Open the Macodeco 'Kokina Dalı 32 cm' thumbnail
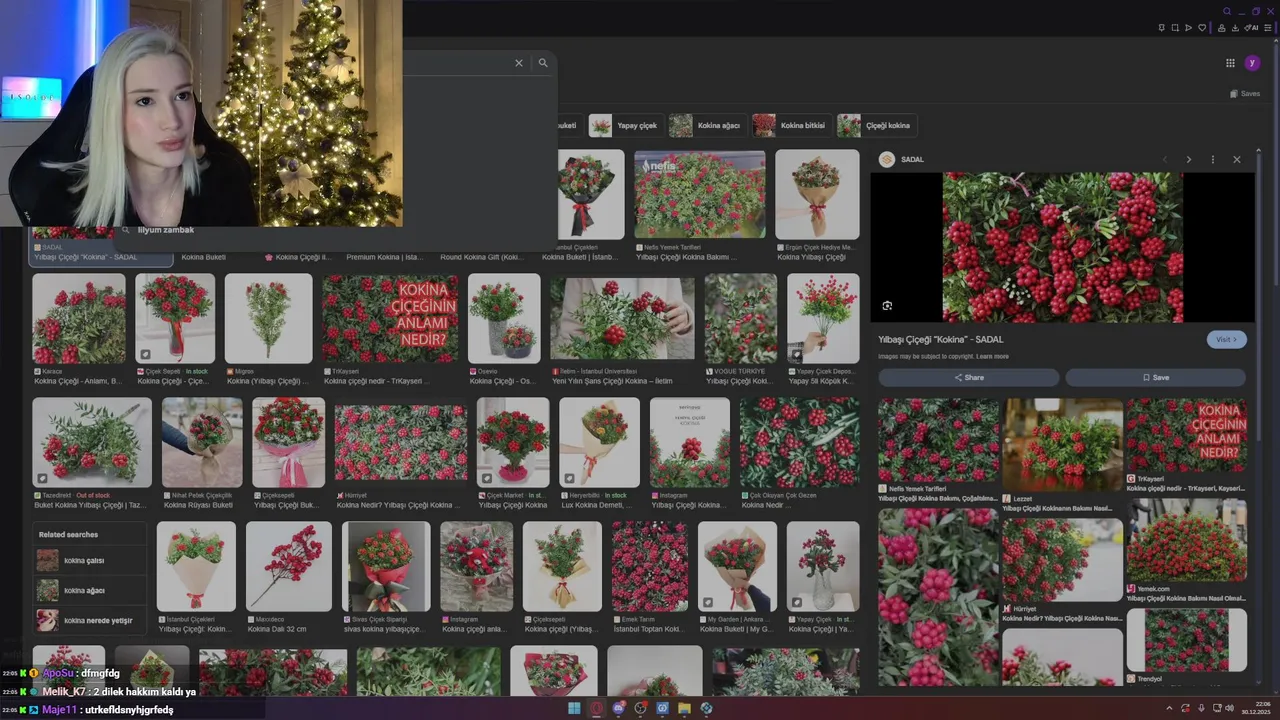This screenshot has width=1280, height=720. point(289,566)
